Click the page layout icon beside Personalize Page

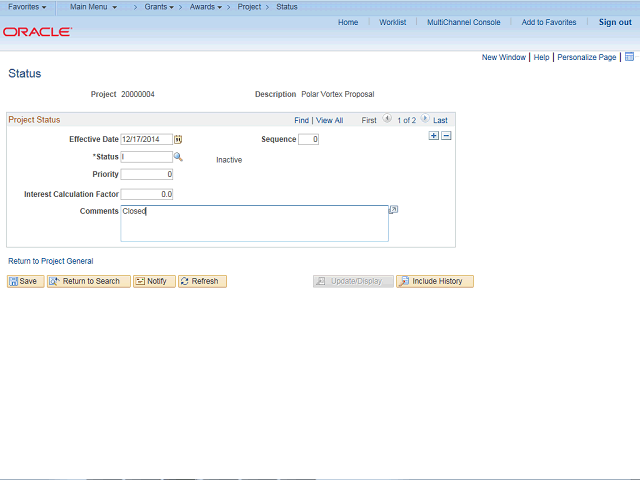pyautogui.click(x=629, y=57)
